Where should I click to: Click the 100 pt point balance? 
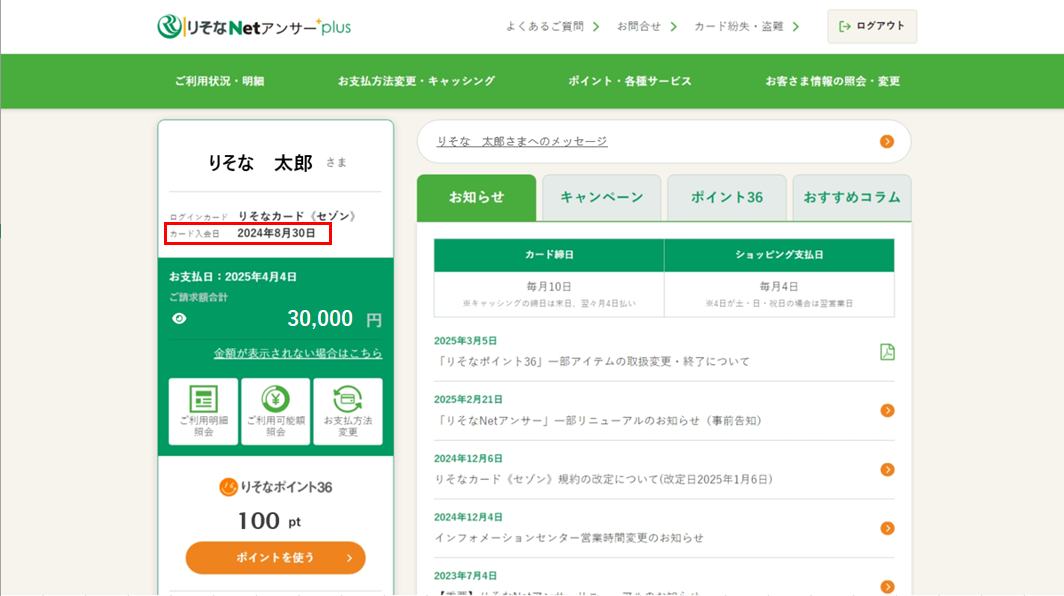tap(269, 521)
